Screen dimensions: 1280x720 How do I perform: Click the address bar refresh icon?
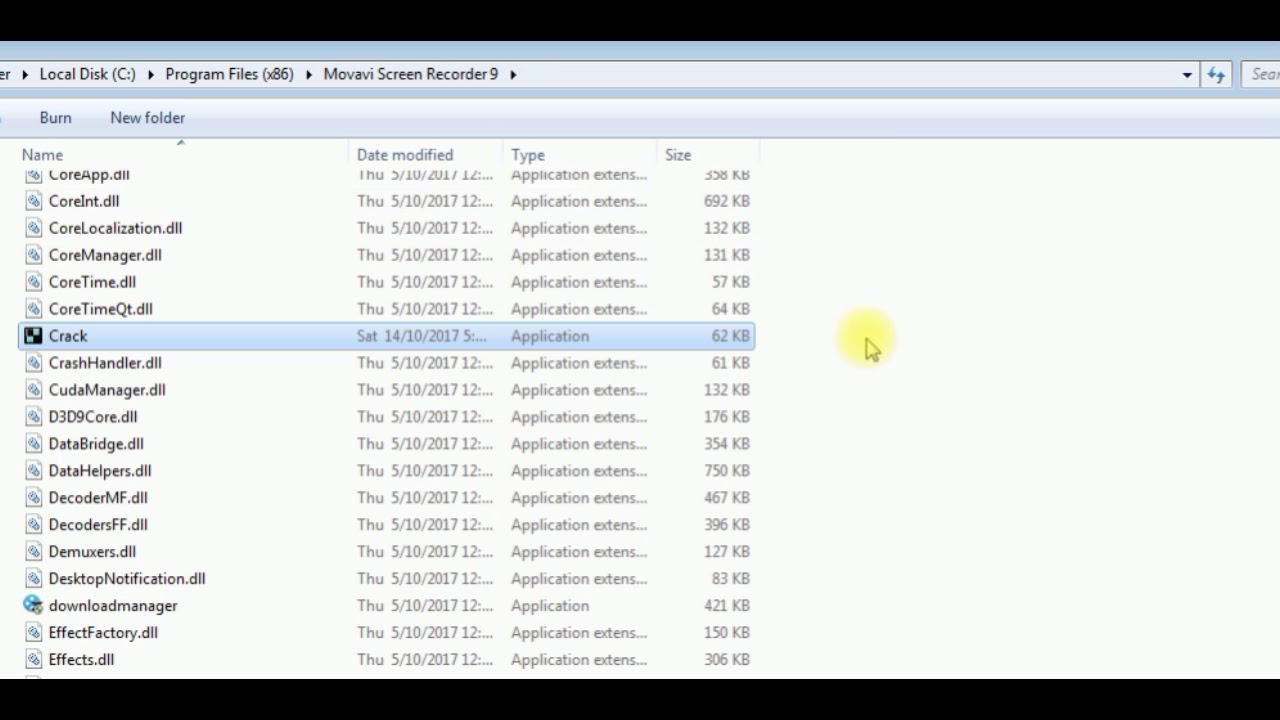(1216, 74)
